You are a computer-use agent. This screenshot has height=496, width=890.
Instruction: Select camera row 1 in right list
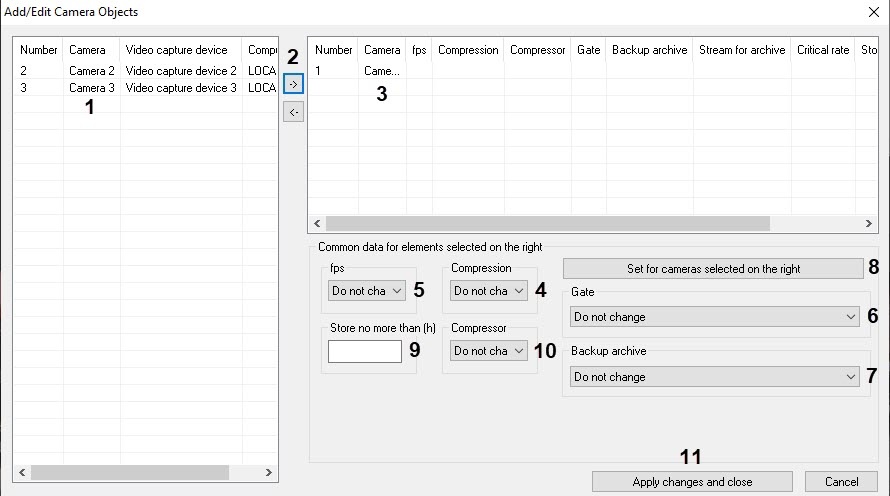click(382, 71)
